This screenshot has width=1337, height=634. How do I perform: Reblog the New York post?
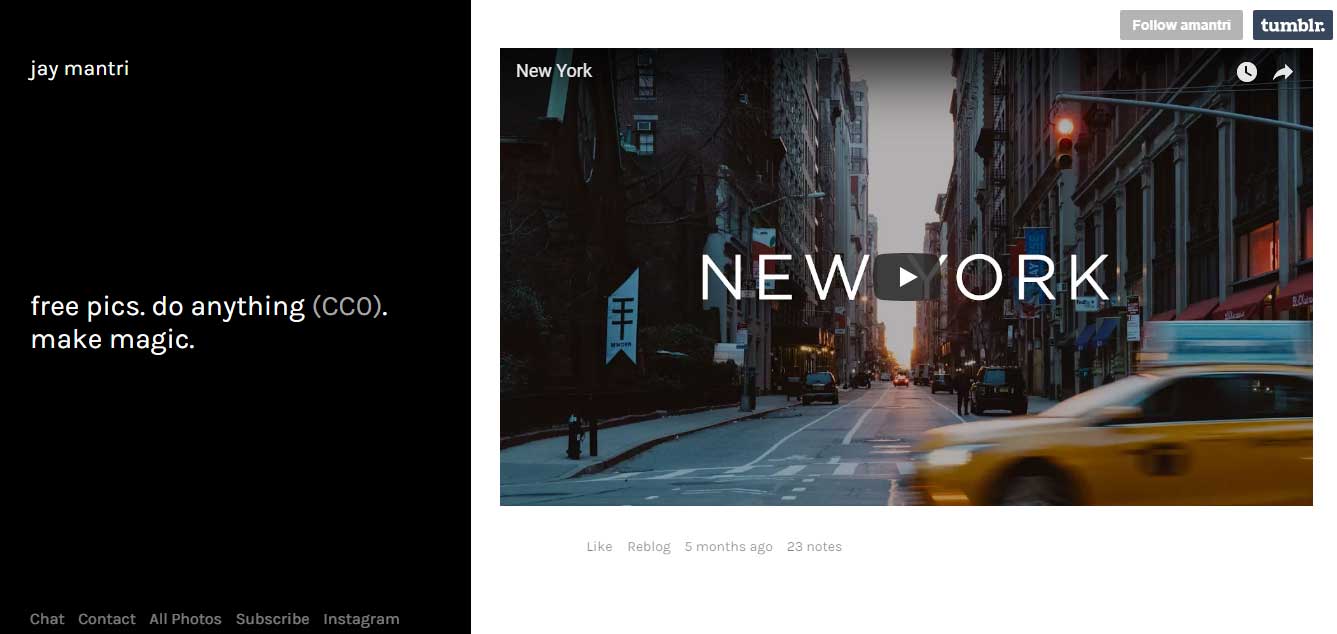coord(649,546)
